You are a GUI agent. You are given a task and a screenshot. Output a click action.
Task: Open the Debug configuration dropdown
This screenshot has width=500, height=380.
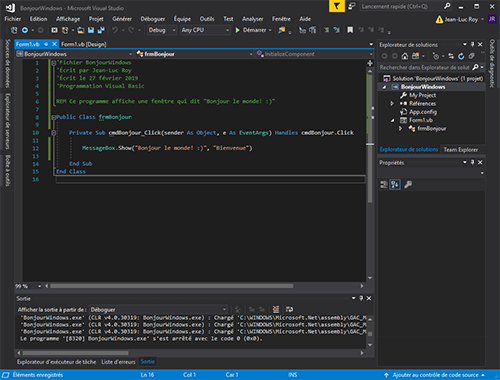click(162, 30)
